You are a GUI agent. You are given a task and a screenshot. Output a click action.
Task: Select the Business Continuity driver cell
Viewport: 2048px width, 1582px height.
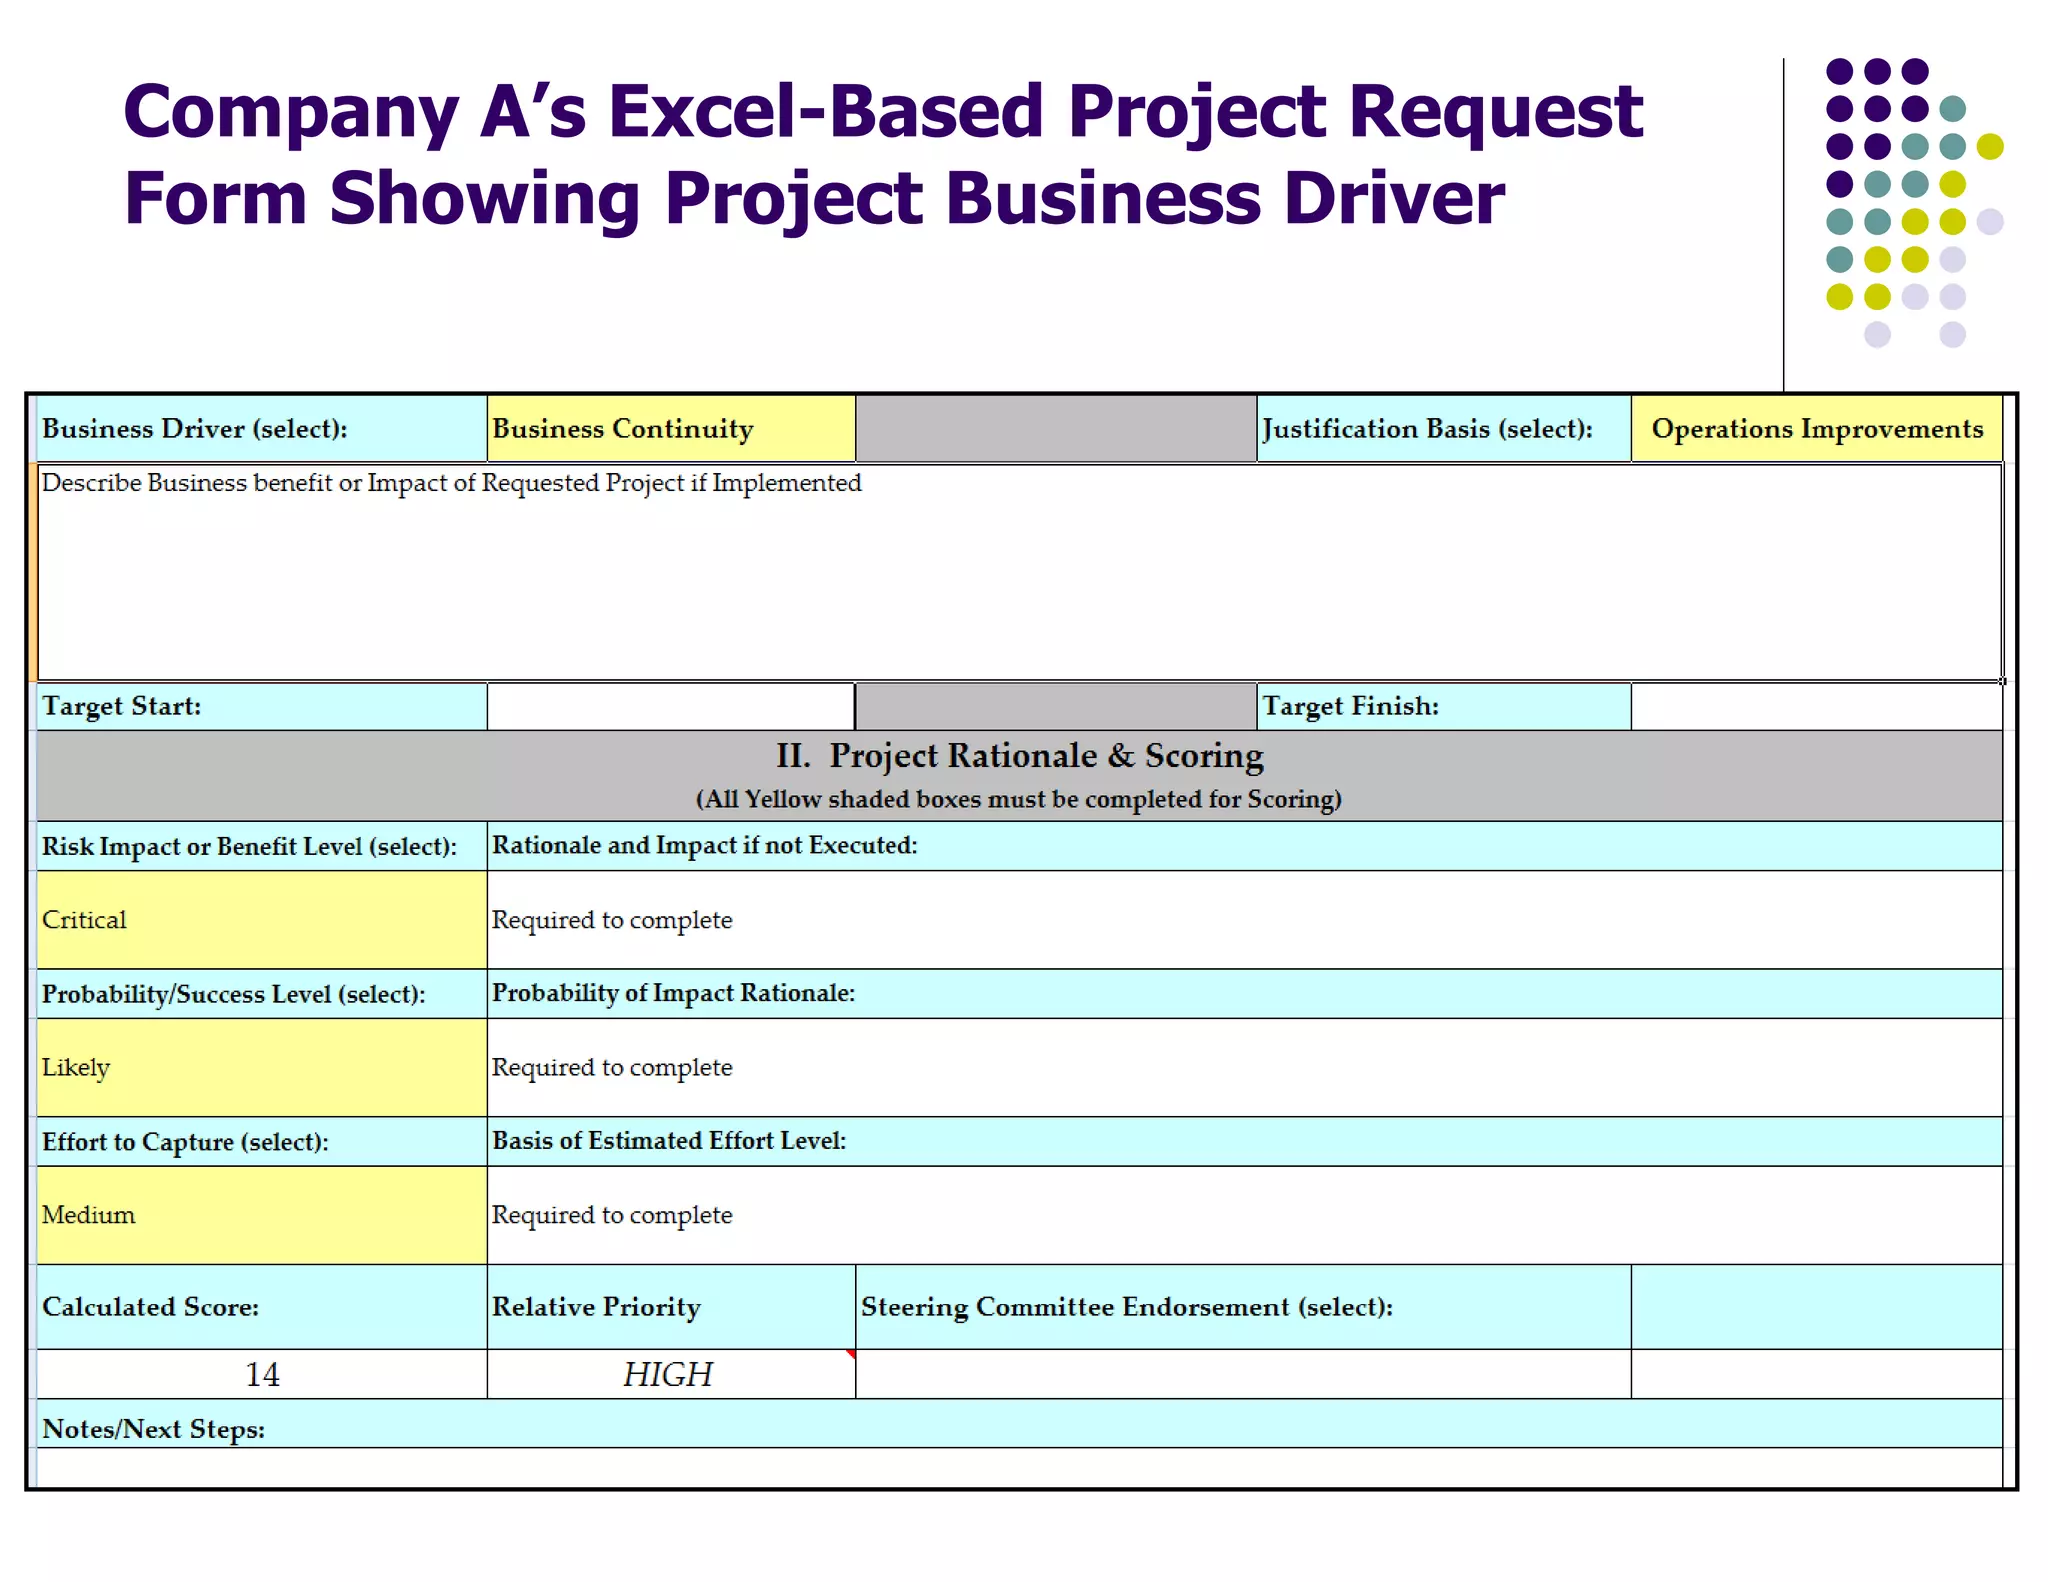[671, 429]
